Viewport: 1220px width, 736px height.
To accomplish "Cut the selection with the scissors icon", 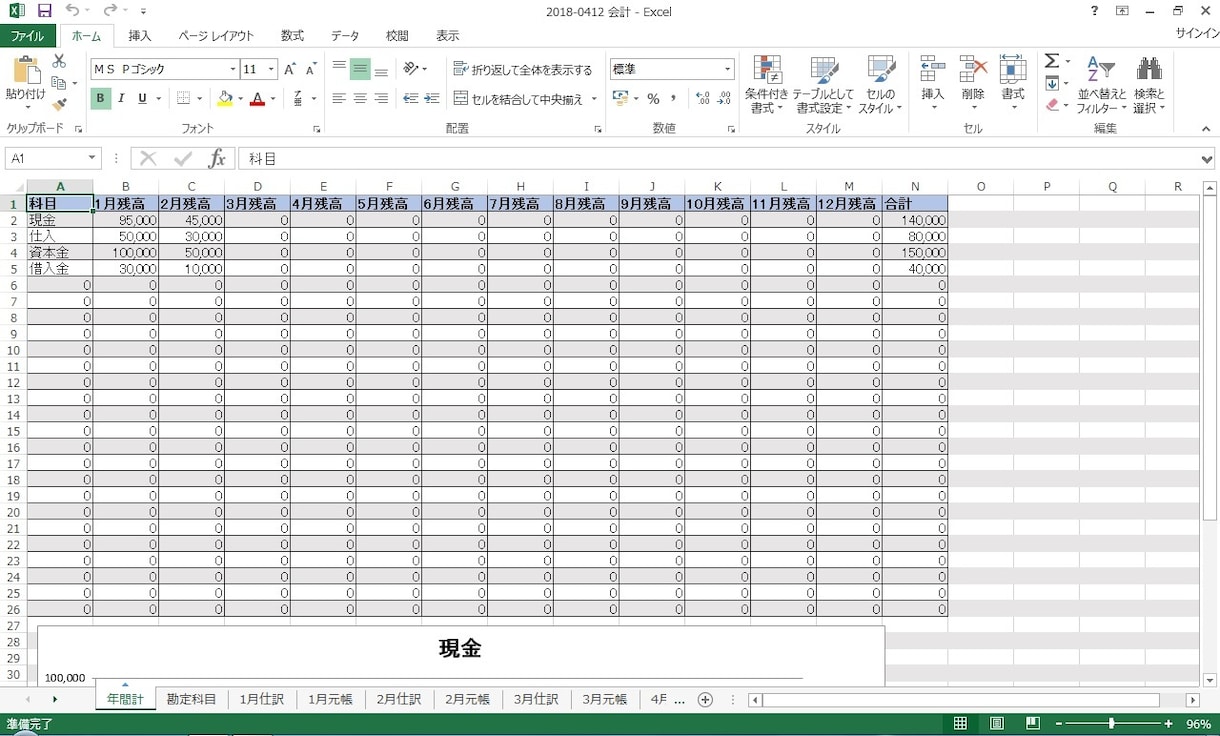I will point(59,61).
